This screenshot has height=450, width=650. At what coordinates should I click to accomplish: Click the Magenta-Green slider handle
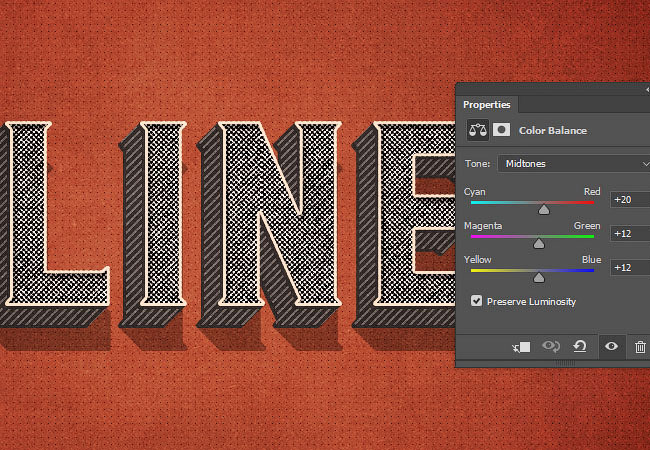point(539,243)
